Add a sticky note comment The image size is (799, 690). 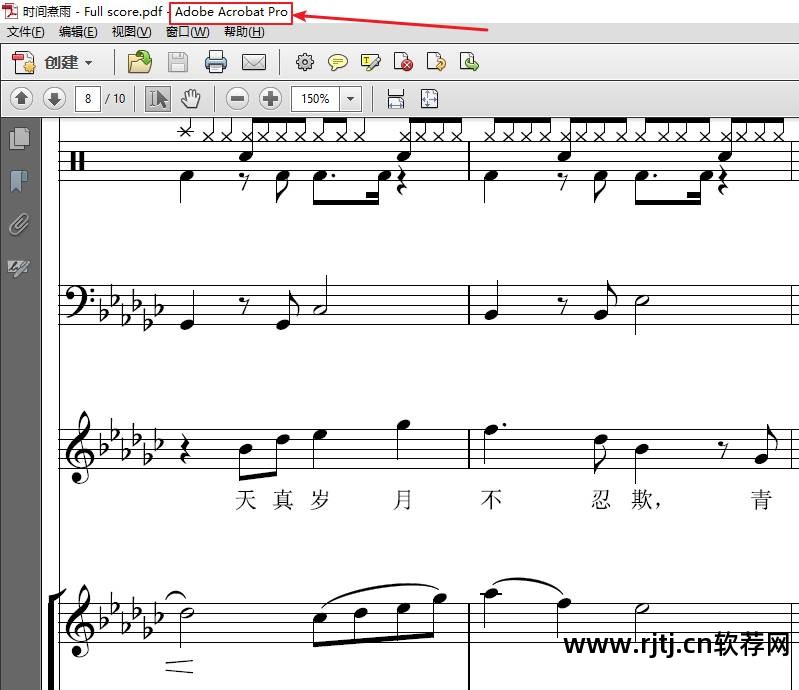click(x=337, y=62)
